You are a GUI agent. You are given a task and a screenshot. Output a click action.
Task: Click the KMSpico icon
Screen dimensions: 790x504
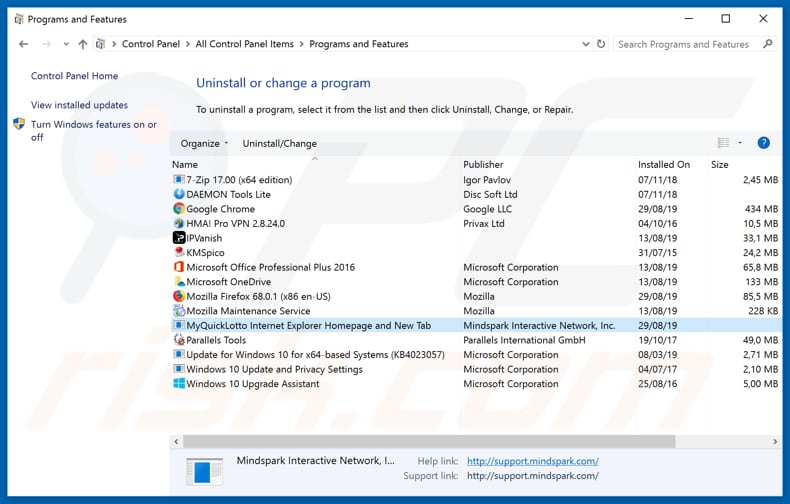pyautogui.click(x=178, y=252)
